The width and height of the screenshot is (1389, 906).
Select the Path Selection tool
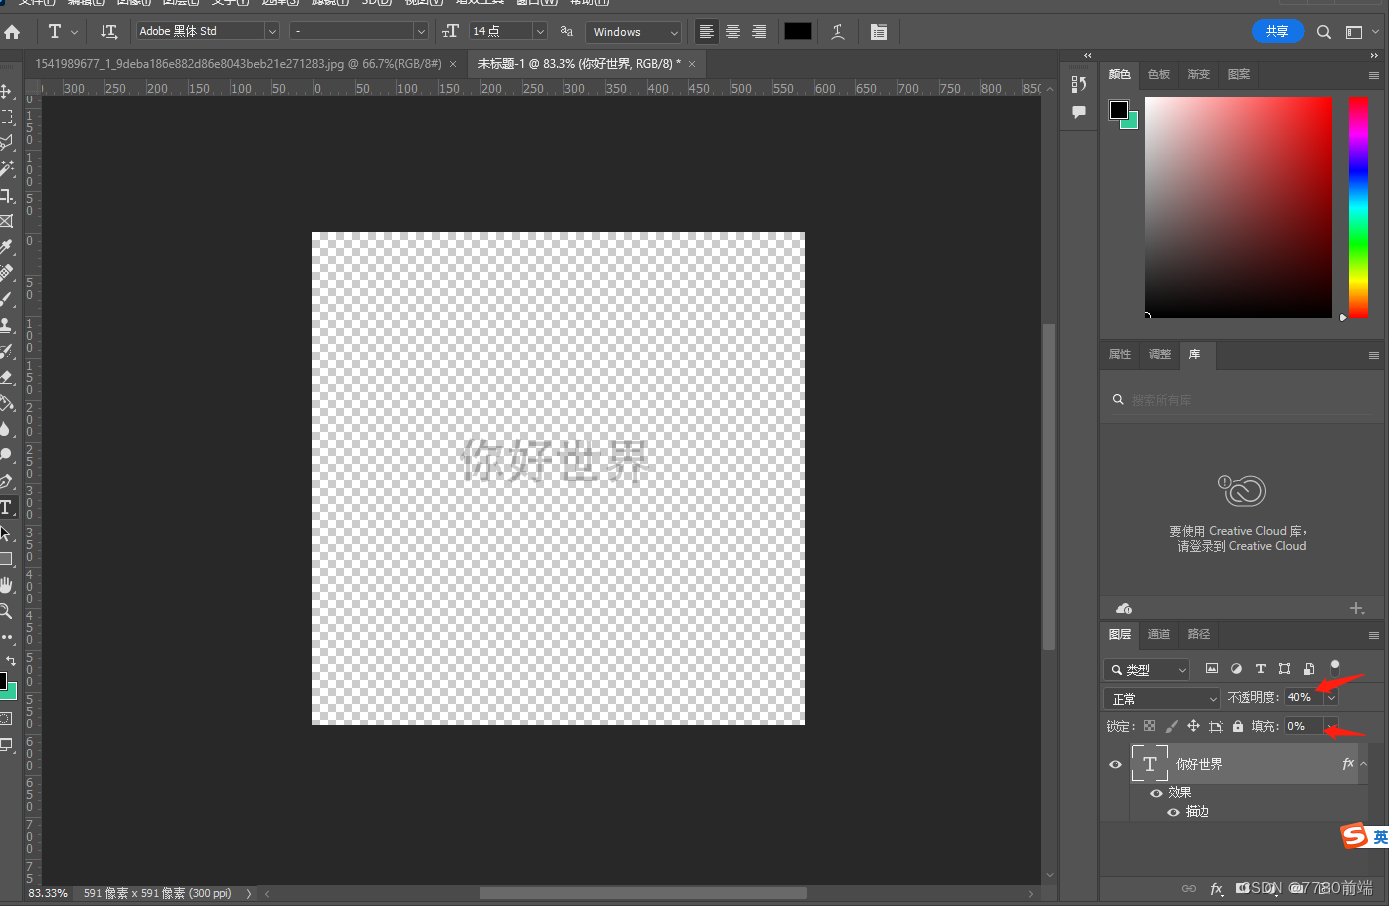[x=7, y=533]
